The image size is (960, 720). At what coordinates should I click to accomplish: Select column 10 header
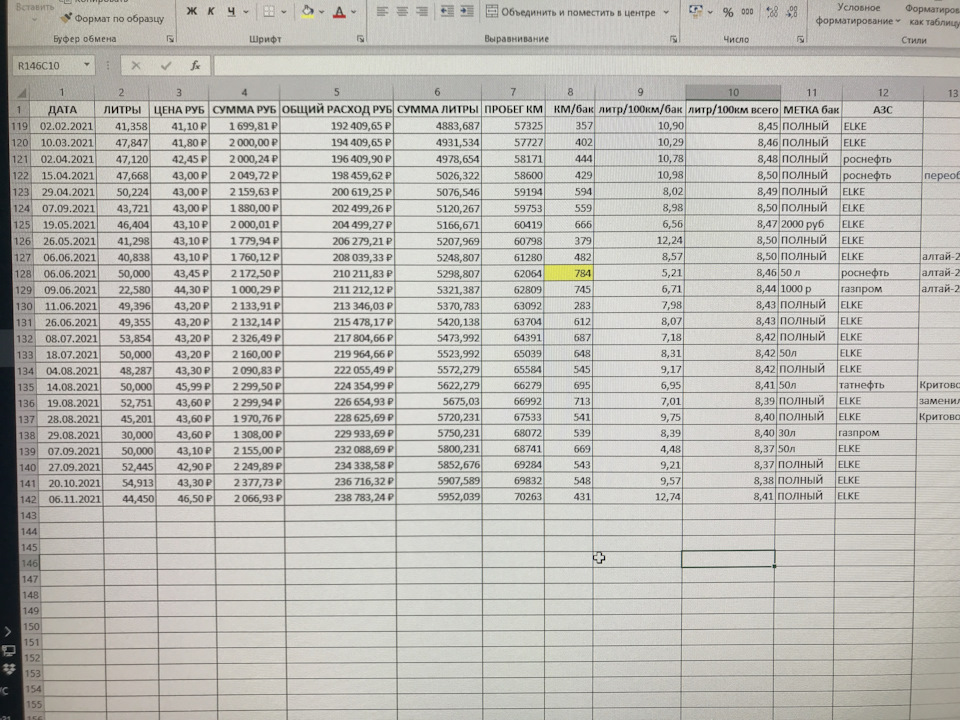coord(733,92)
